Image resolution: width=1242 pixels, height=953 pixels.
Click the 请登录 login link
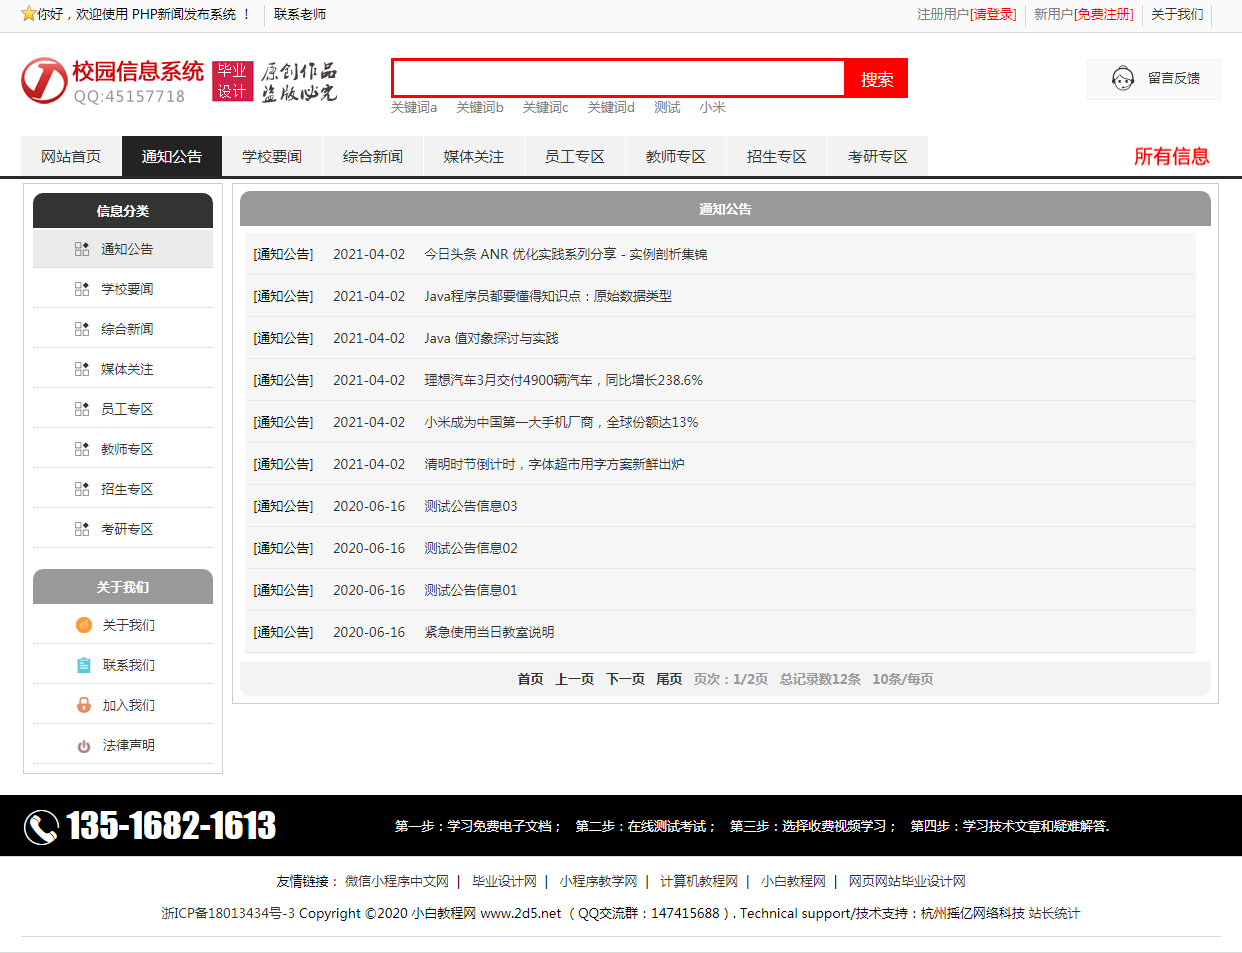[993, 14]
